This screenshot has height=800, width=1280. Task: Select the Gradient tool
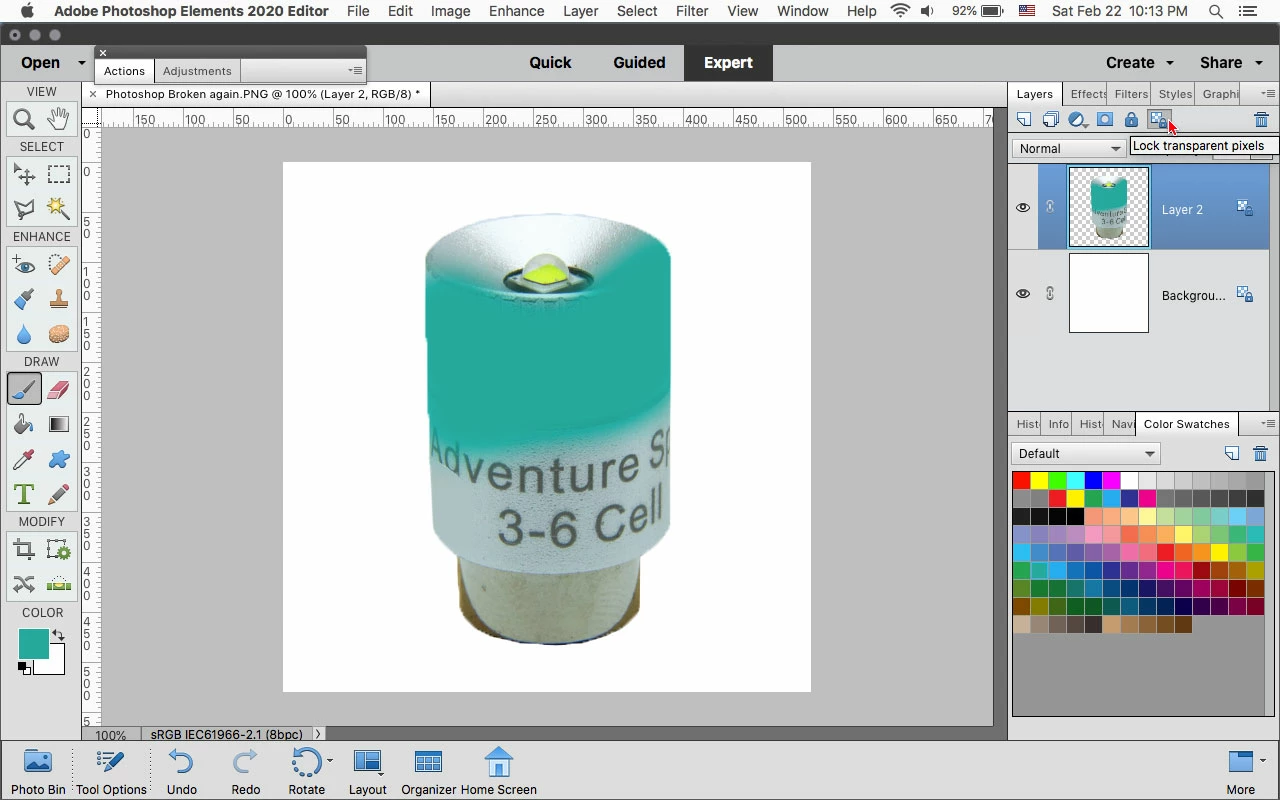[58, 424]
